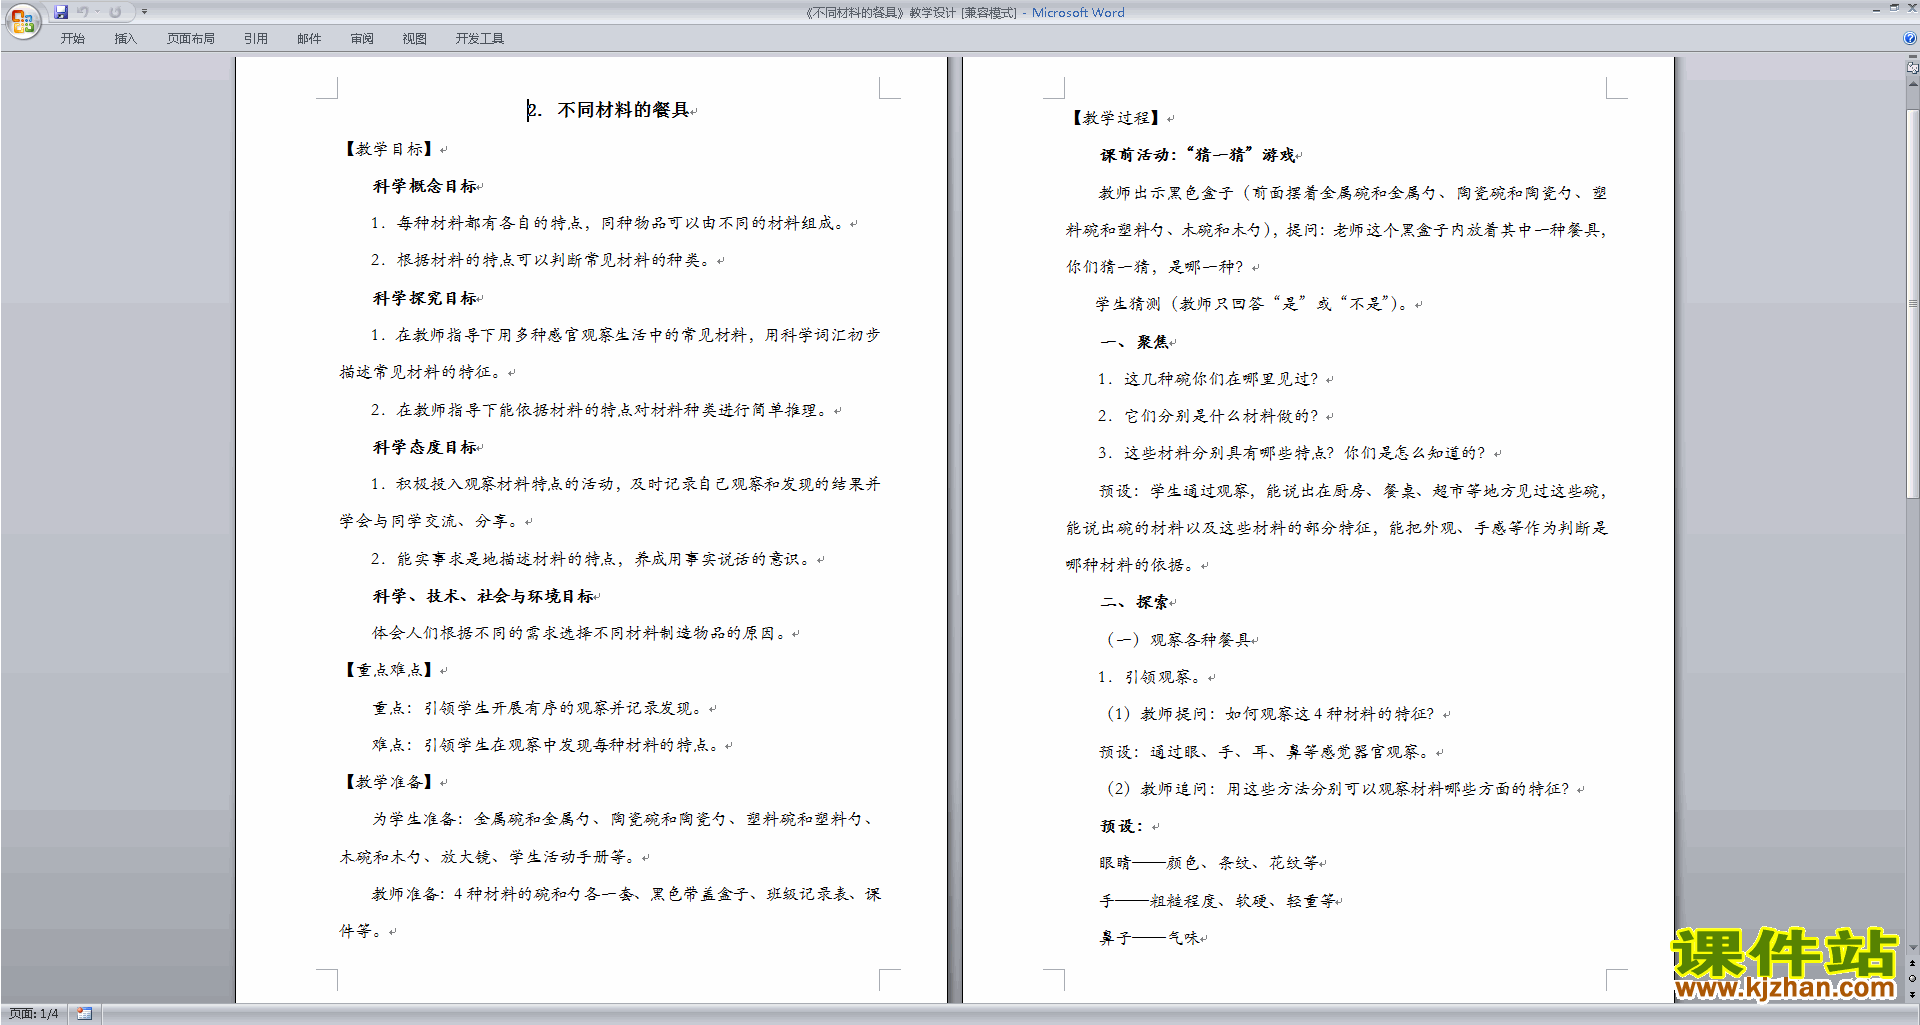Click the heading 二、探索
The image size is (1920, 1025).
click(x=1134, y=602)
